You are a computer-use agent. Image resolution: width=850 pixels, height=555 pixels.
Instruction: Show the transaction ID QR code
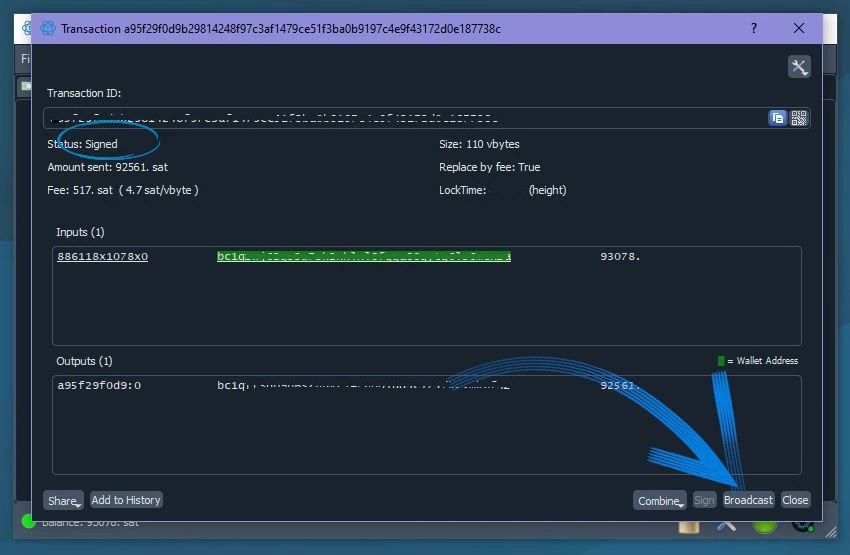(x=798, y=118)
